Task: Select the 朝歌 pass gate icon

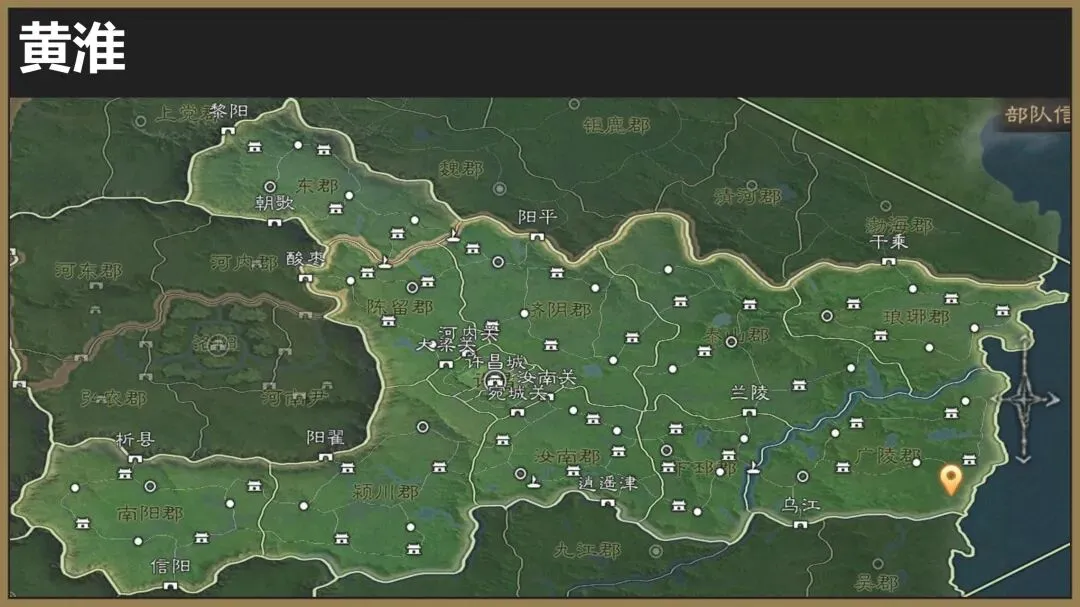Action: click(x=274, y=222)
